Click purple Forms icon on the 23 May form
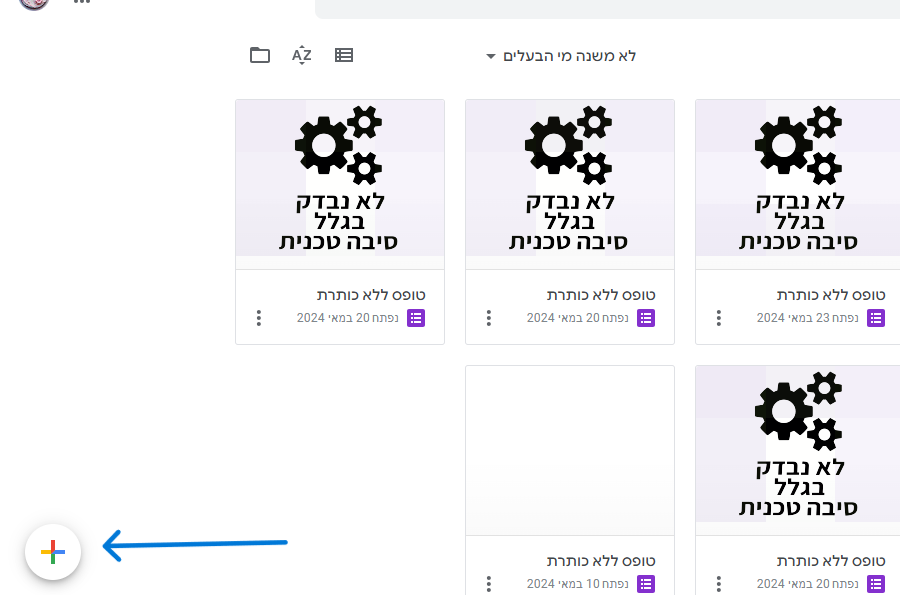Screen dimensions: 900x595 (876, 318)
